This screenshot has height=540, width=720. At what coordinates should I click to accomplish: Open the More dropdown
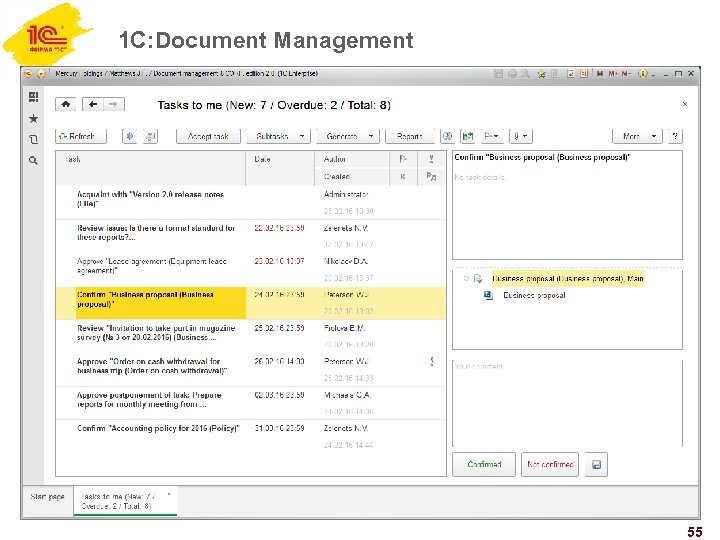click(637, 136)
